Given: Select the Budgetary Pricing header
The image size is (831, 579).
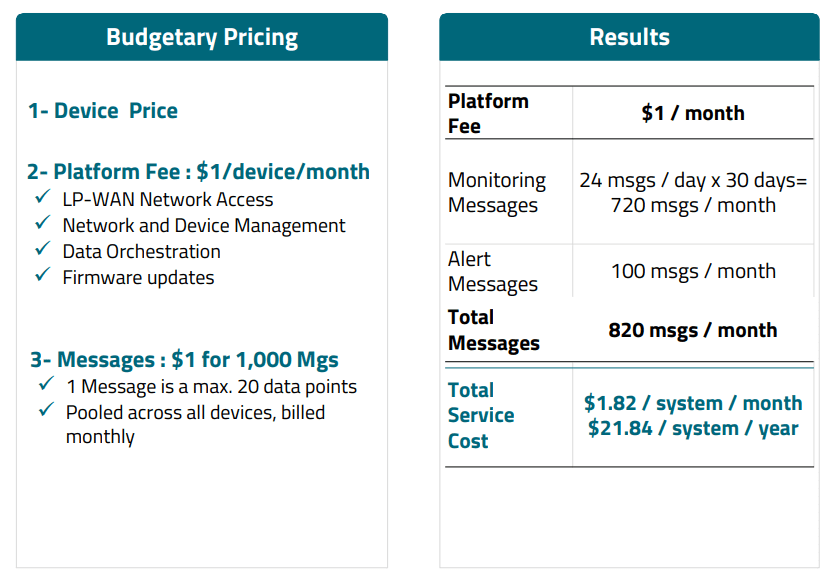Looking at the screenshot, I should [202, 38].
